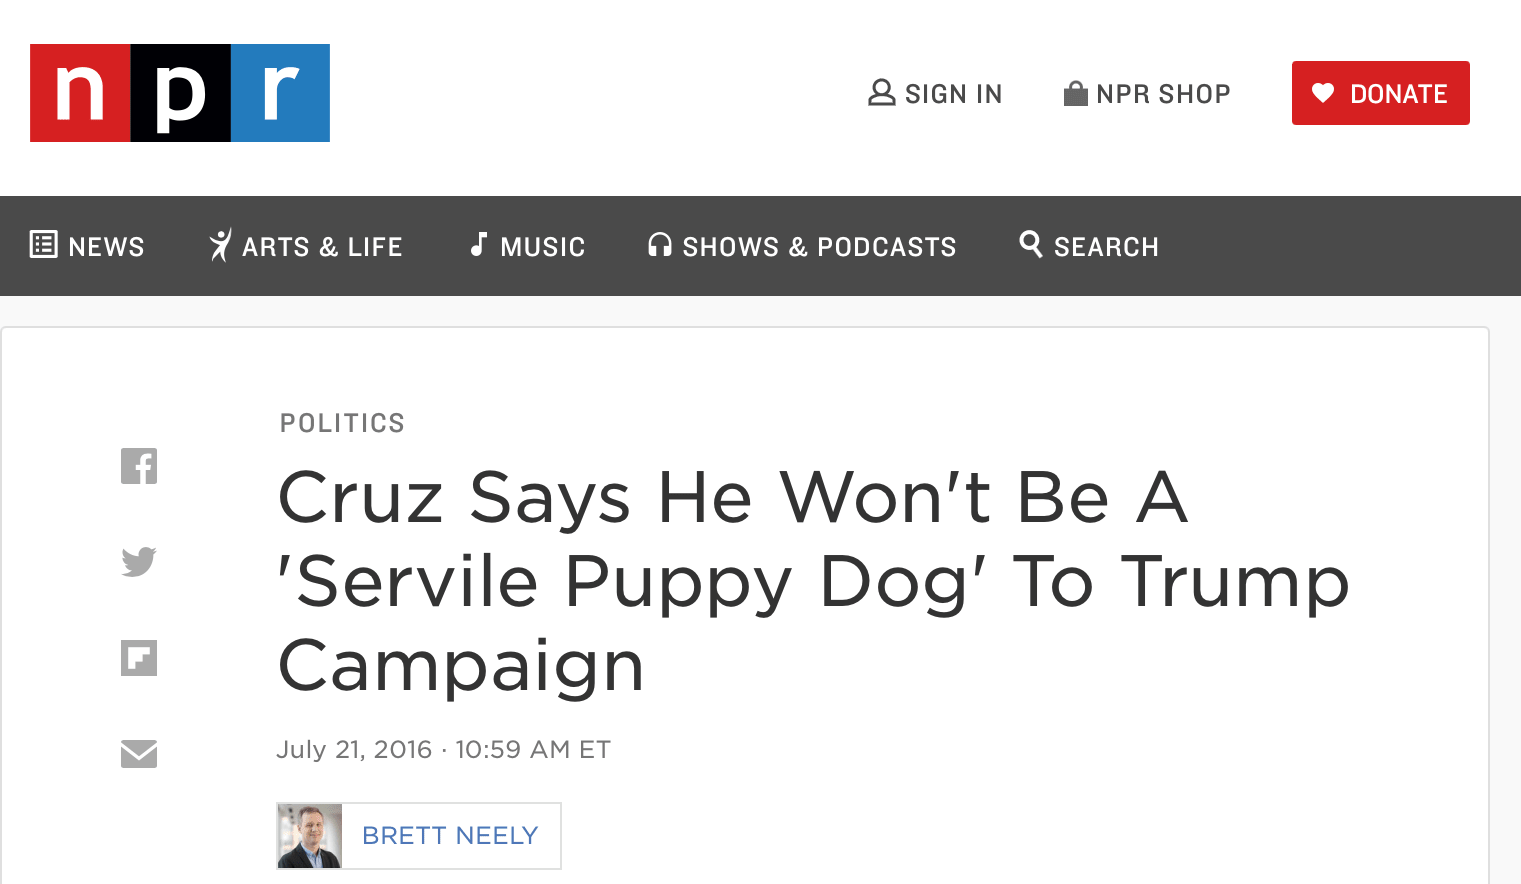The image size is (1521, 884).
Task: Click the headphones icon
Action: click(x=659, y=245)
